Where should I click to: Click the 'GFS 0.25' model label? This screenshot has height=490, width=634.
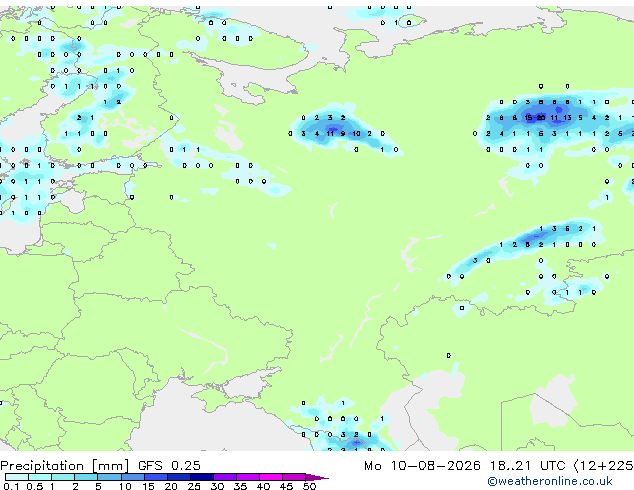pos(169,466)
